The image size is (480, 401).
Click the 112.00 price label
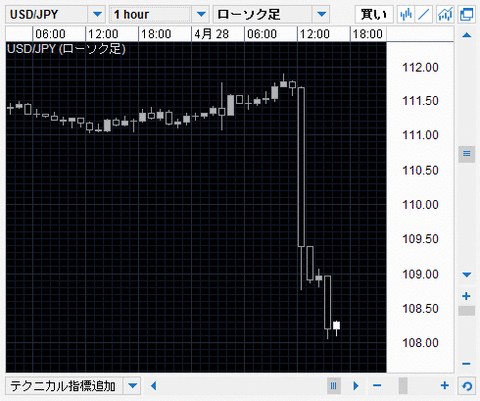(420, 68)
